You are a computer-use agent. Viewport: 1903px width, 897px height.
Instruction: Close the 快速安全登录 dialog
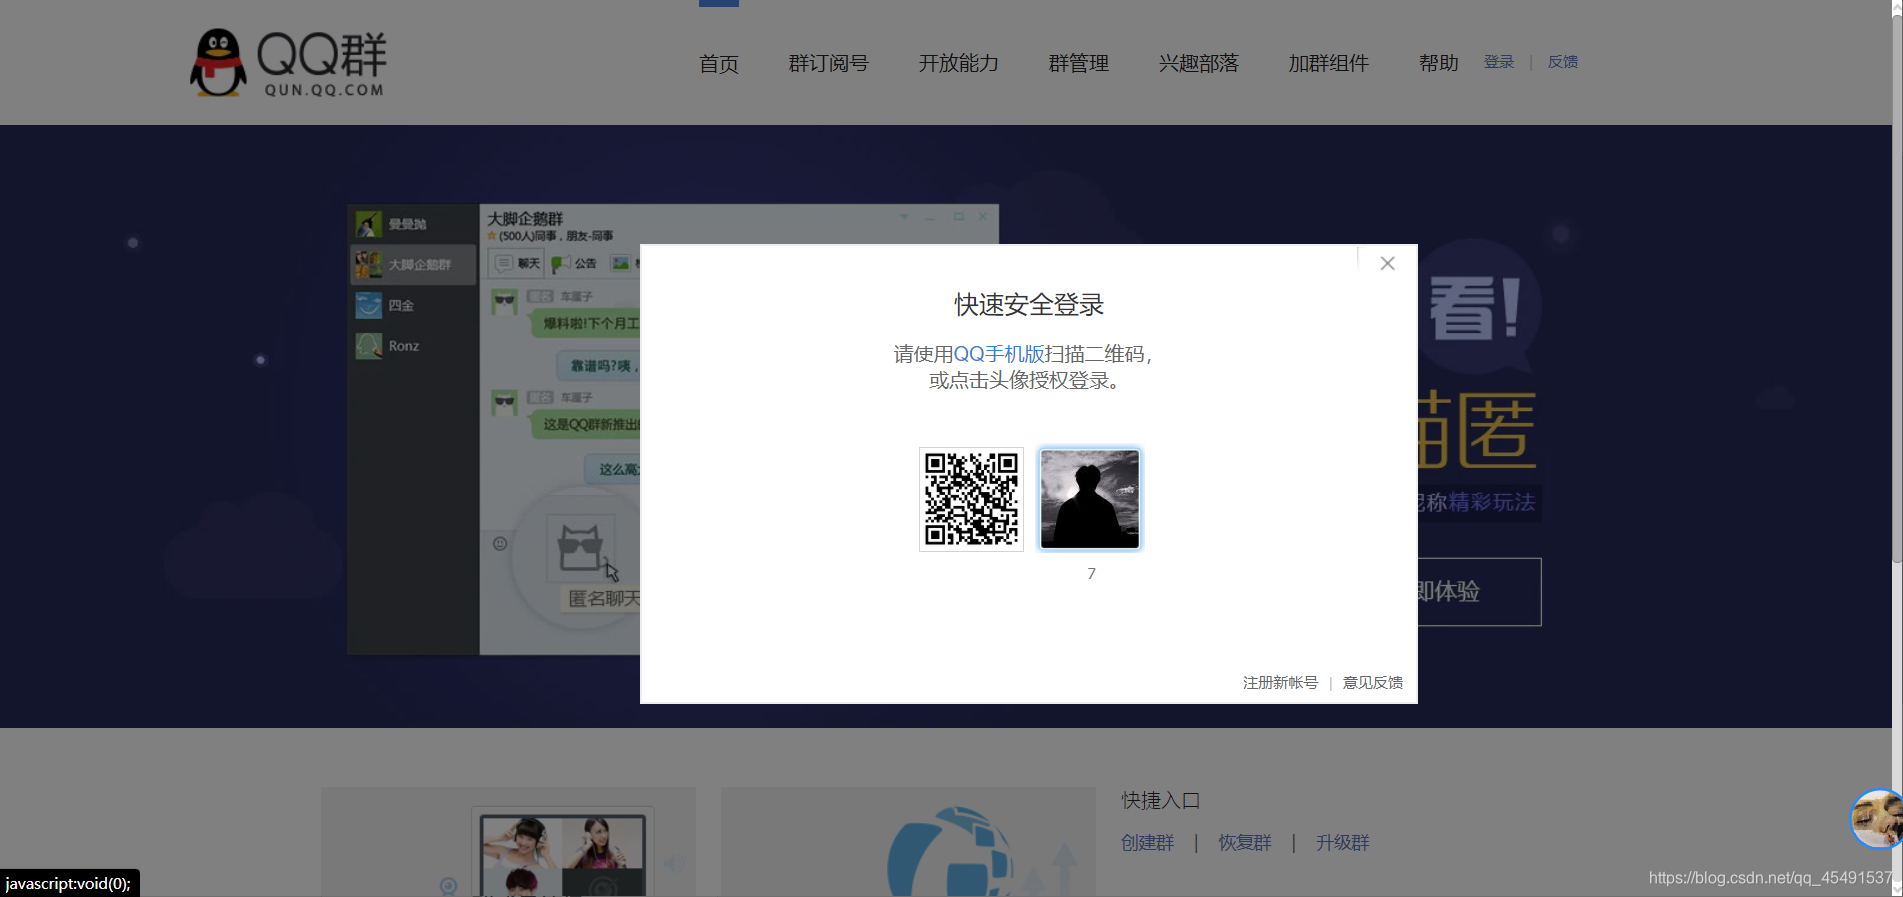[1387, 263]
